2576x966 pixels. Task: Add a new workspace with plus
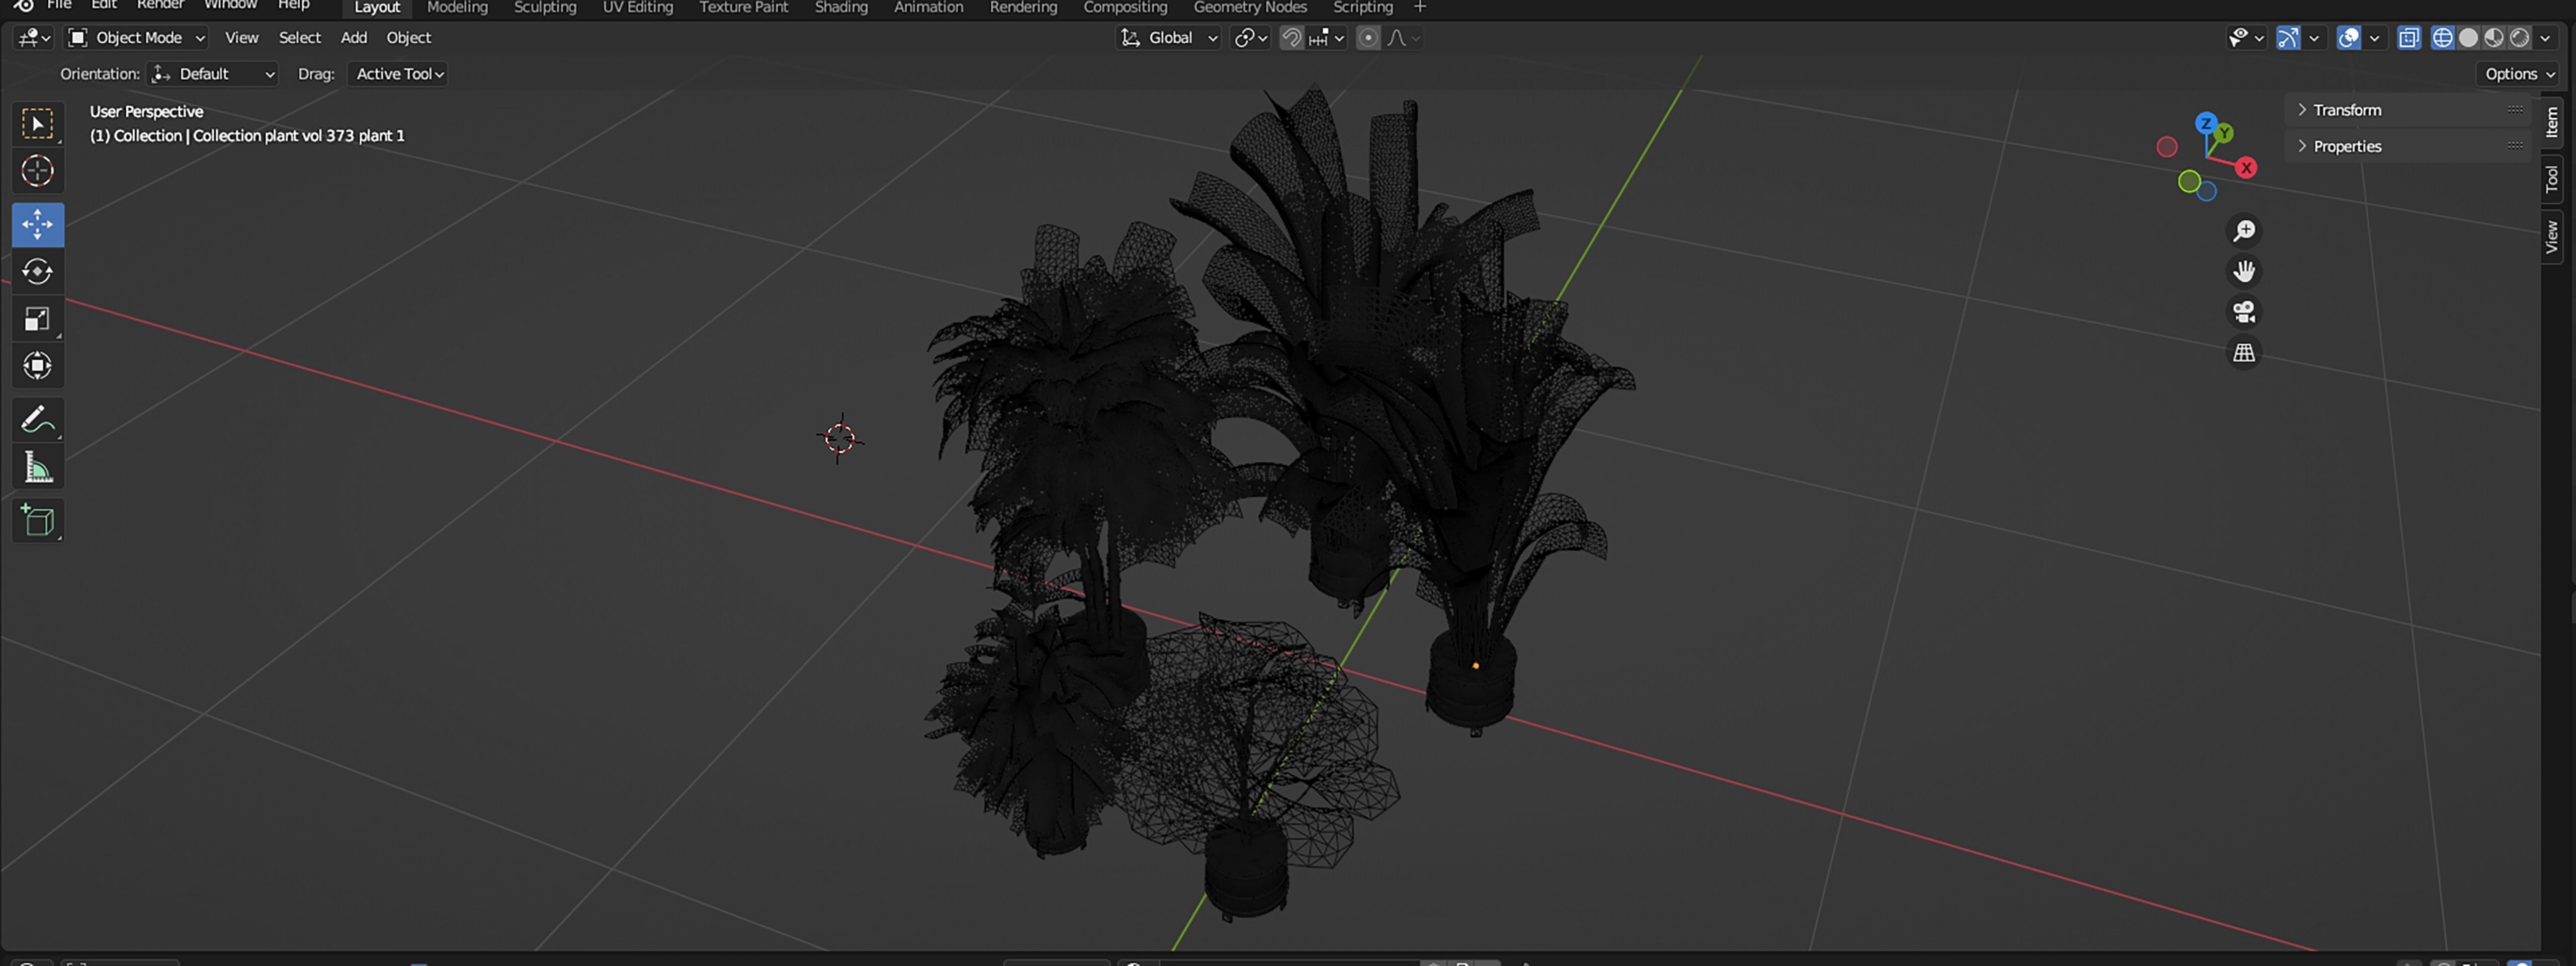point(1419,7)
